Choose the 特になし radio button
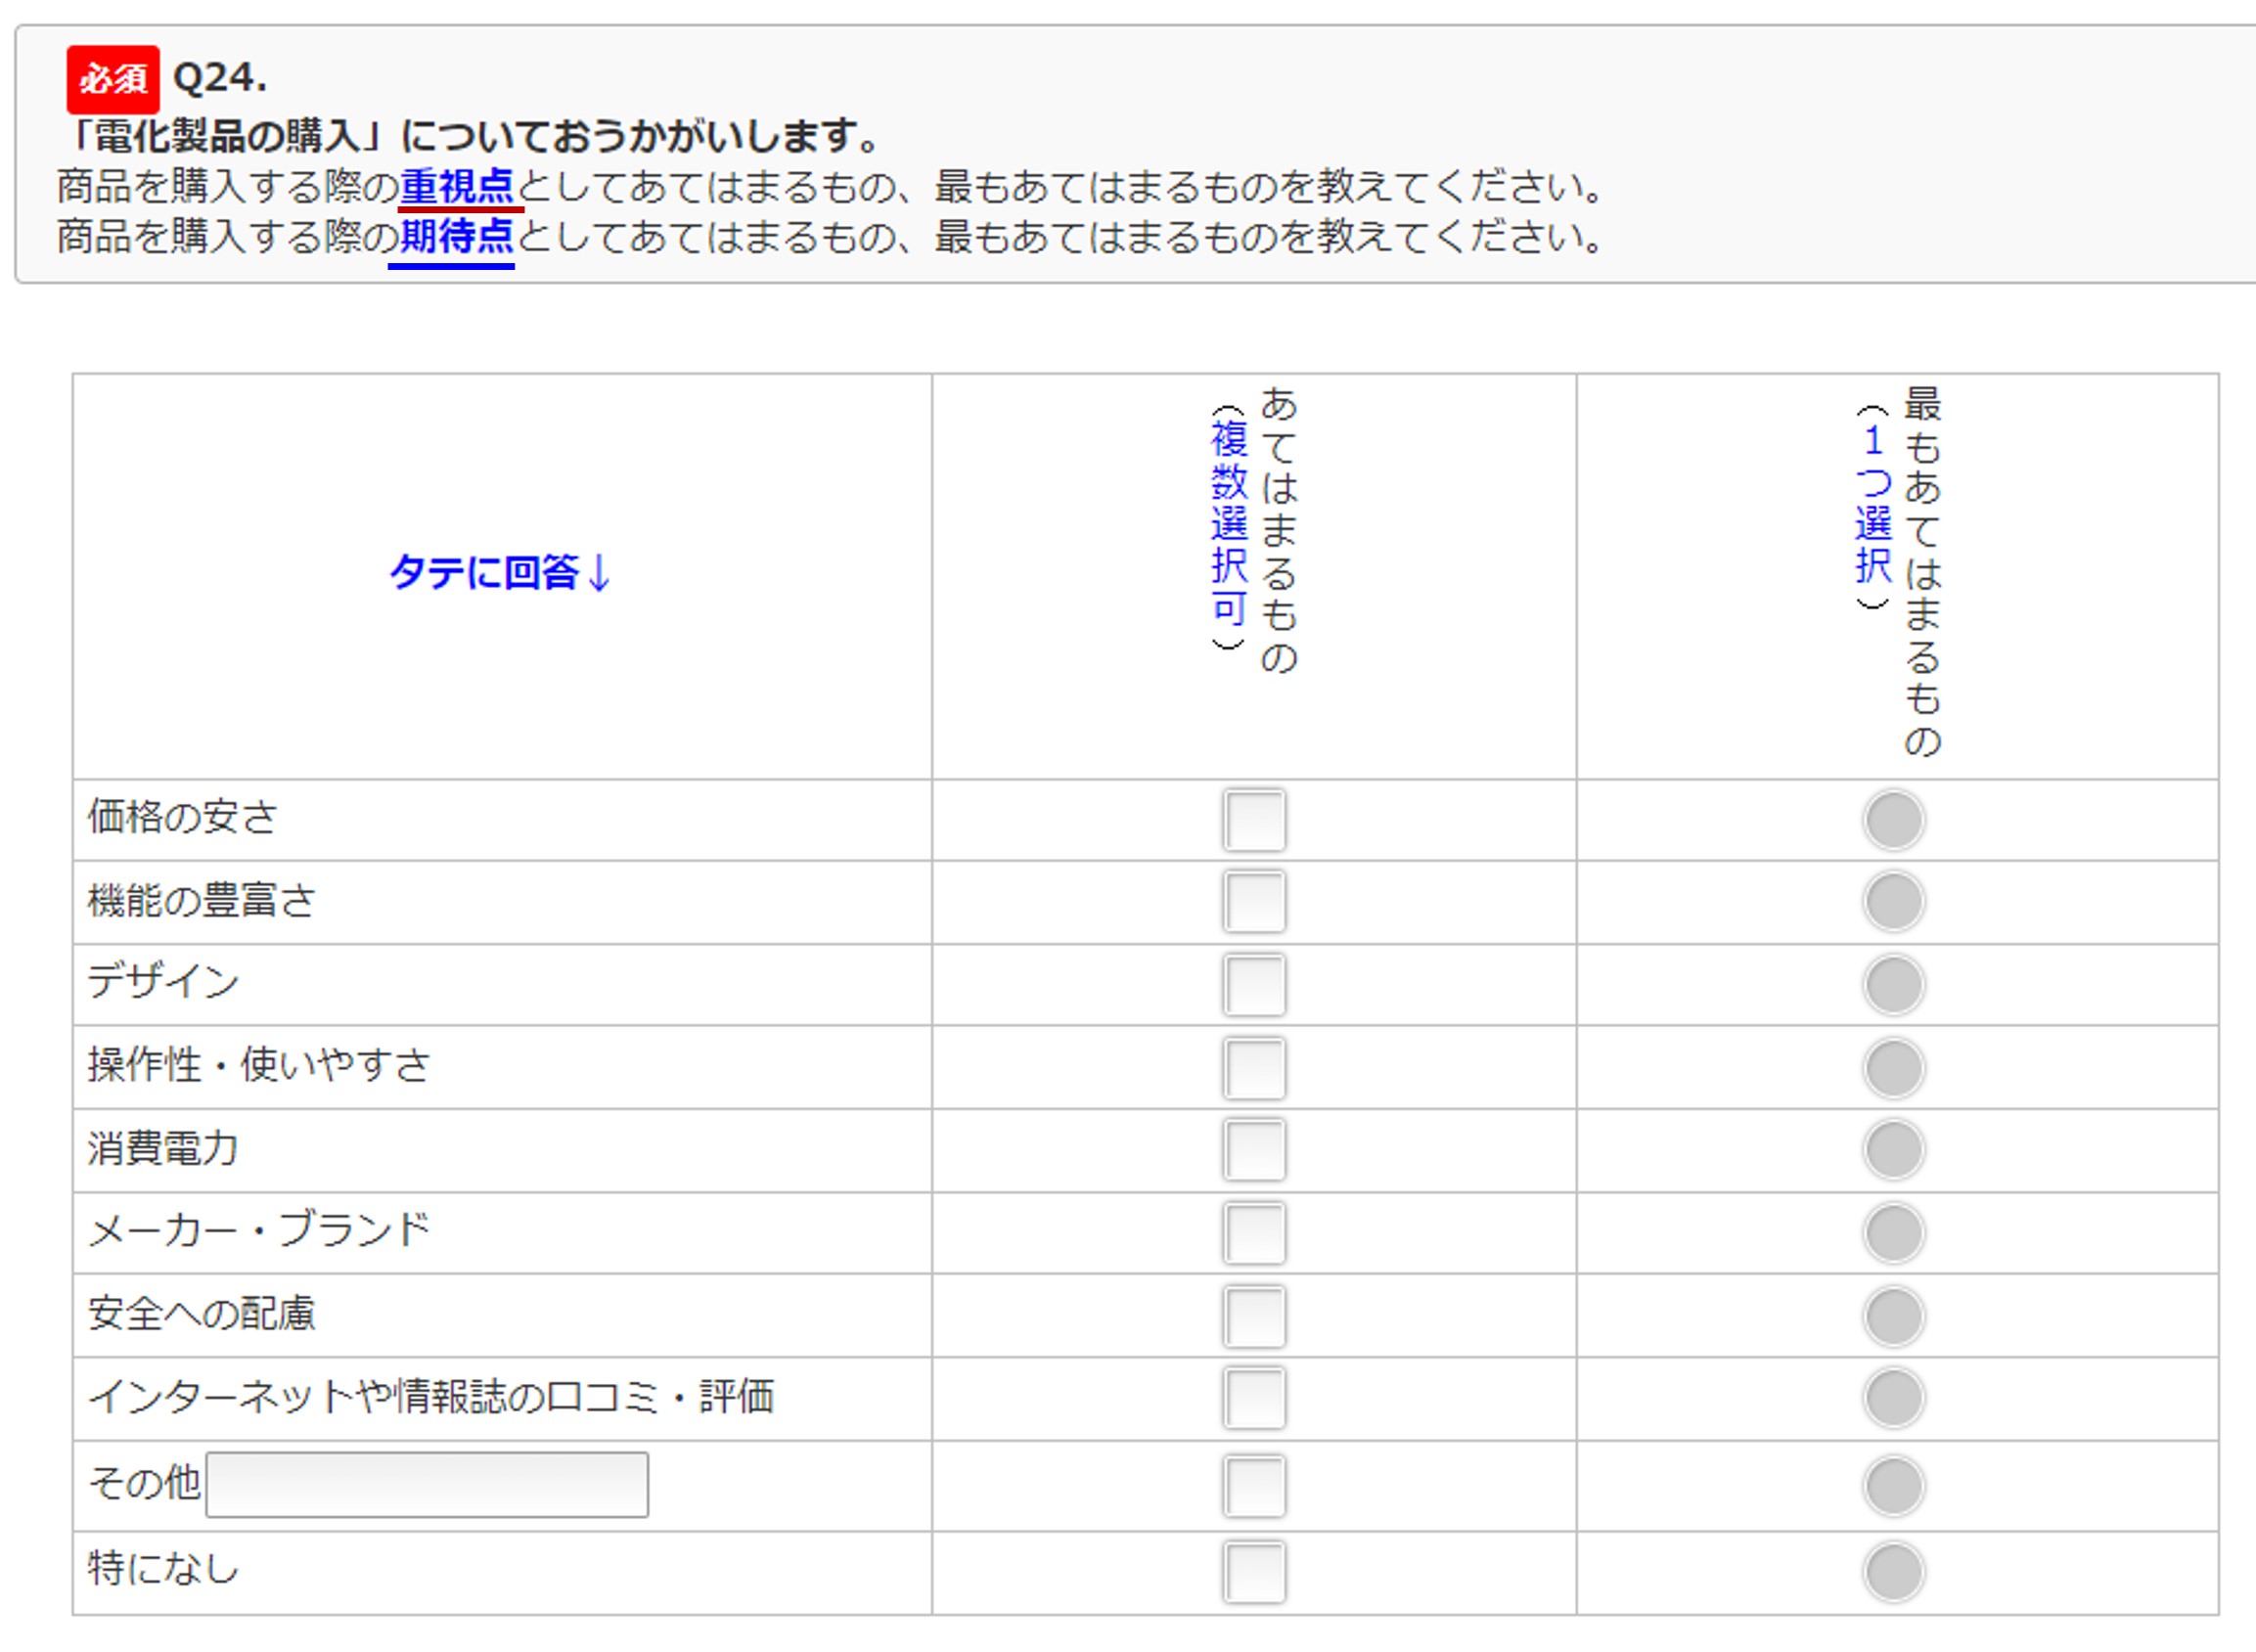This screenshot has width=2256, height=1652. click(1893, 1572)
